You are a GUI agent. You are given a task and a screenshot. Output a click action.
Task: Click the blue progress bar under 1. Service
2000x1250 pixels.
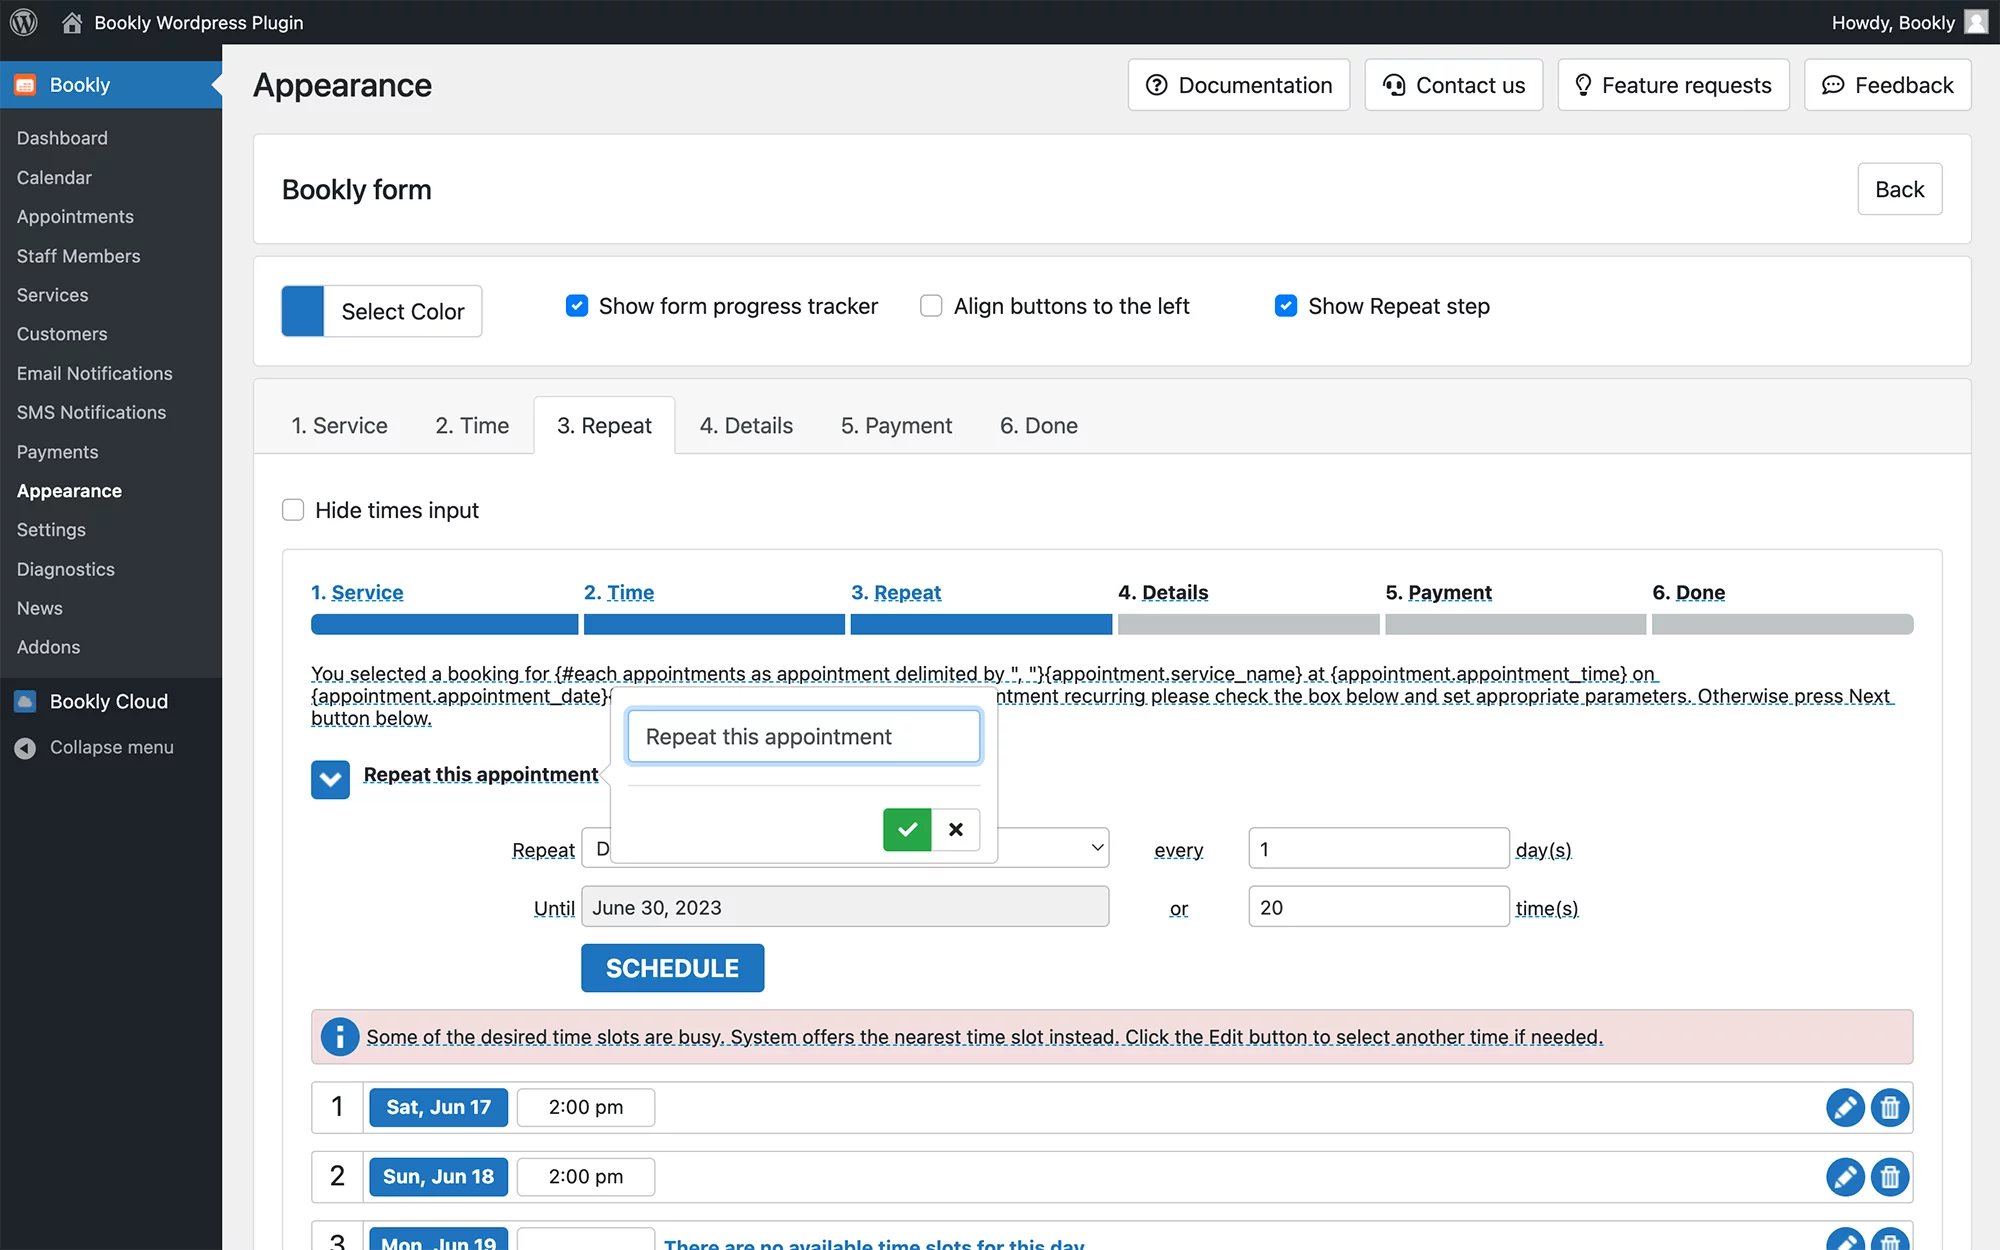(x=444, y=624)
